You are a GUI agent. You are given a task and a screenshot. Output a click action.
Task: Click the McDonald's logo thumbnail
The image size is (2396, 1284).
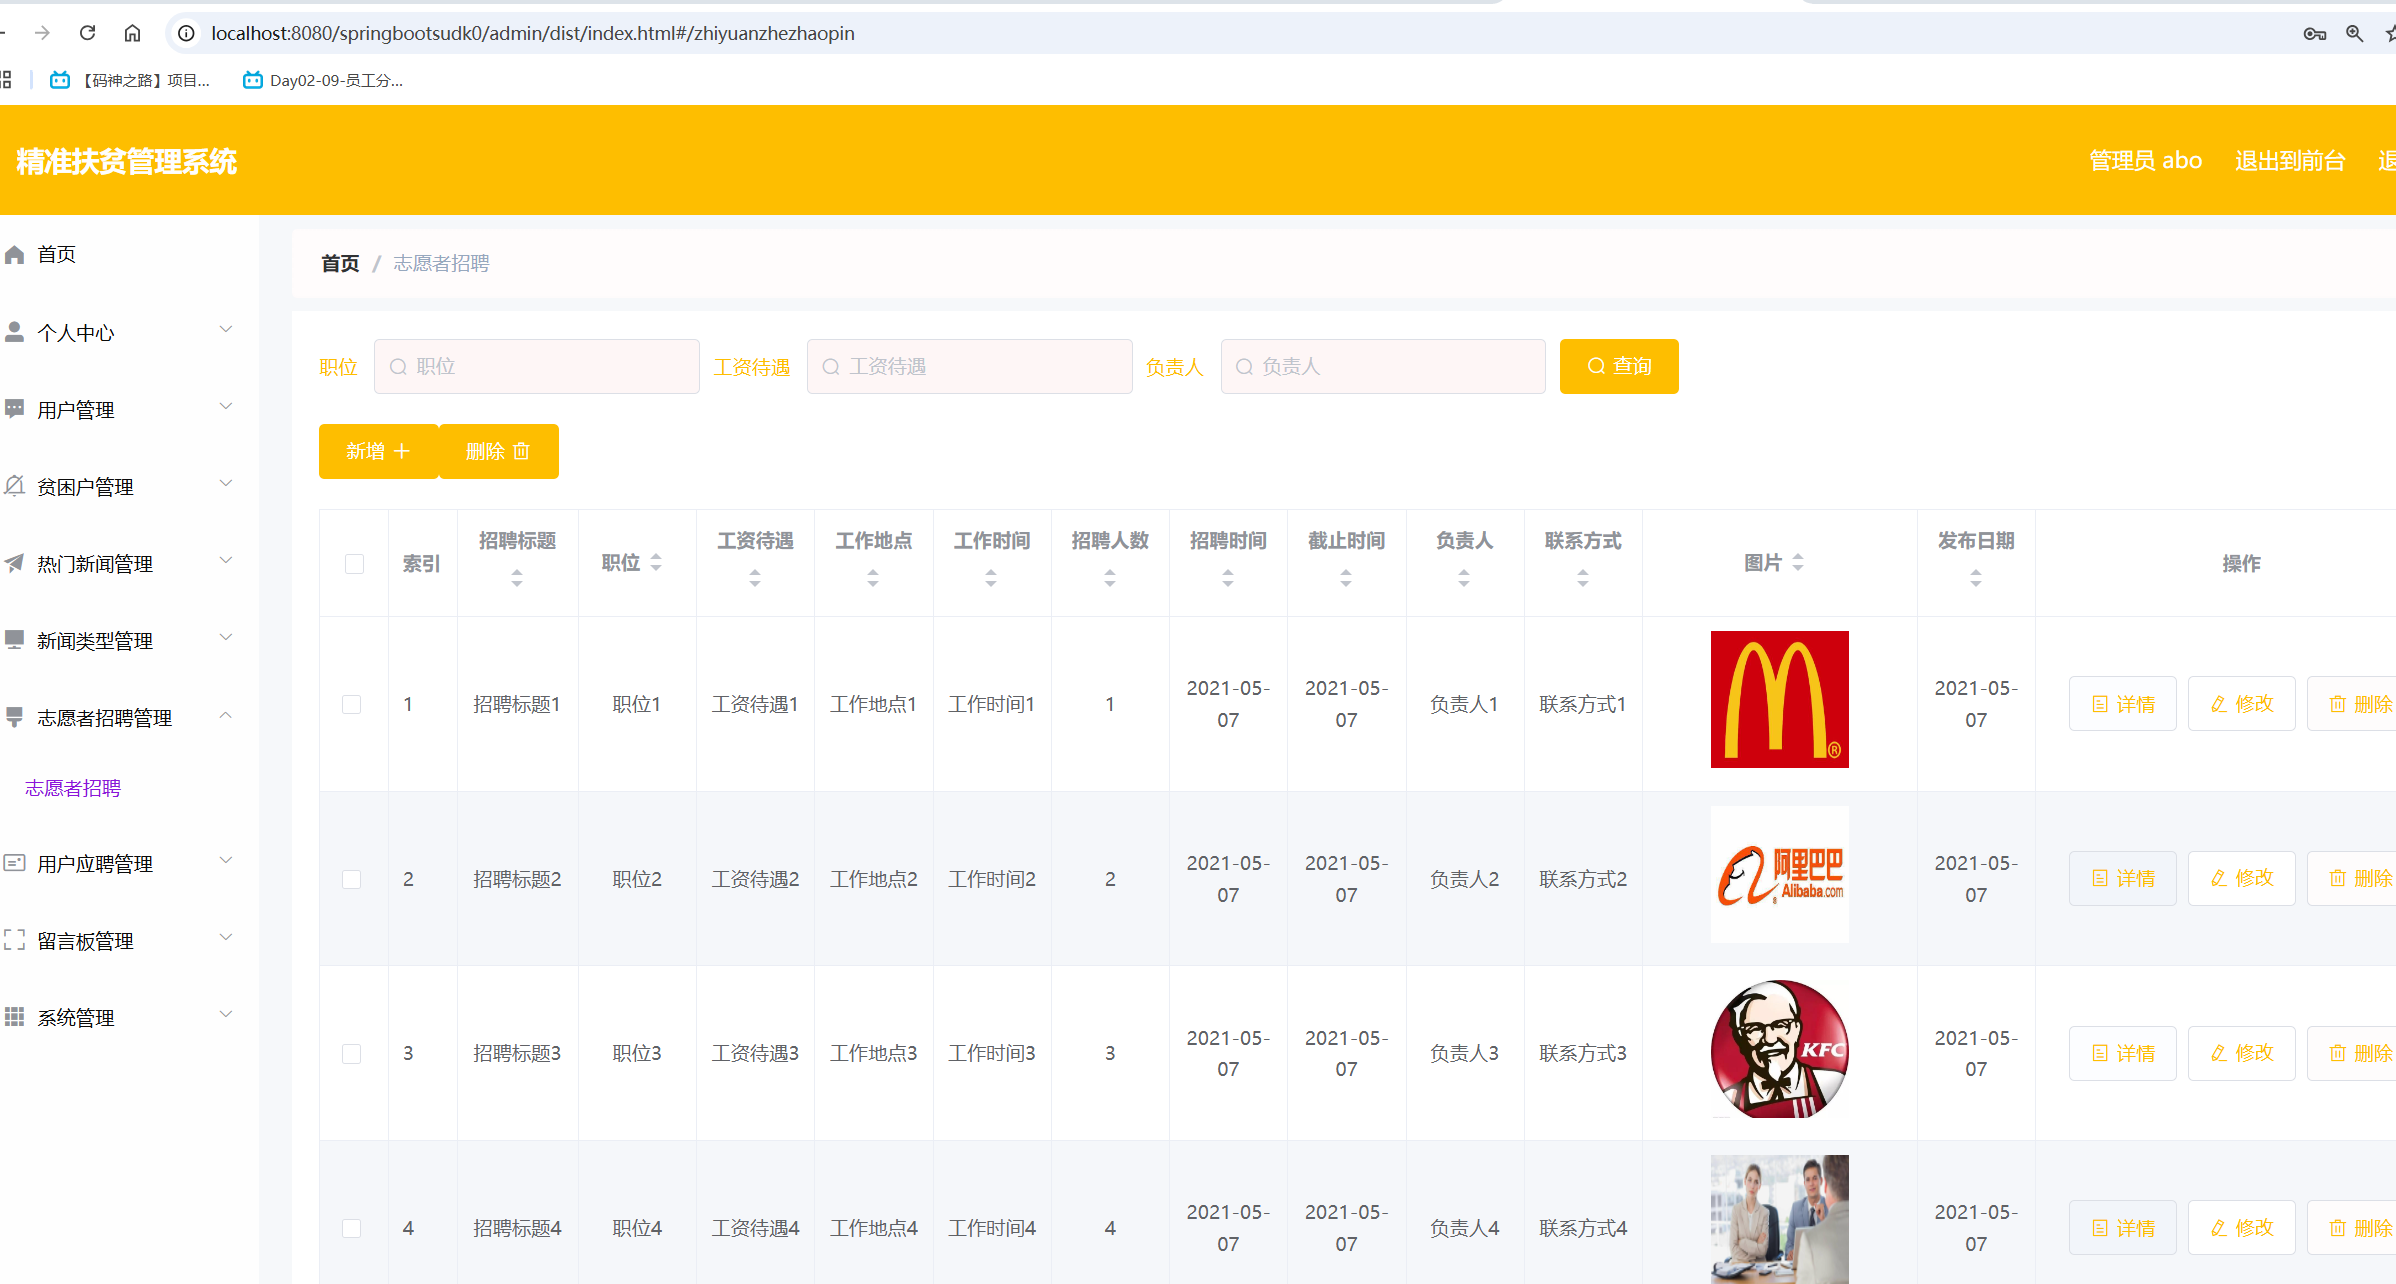click(1779, 699)
